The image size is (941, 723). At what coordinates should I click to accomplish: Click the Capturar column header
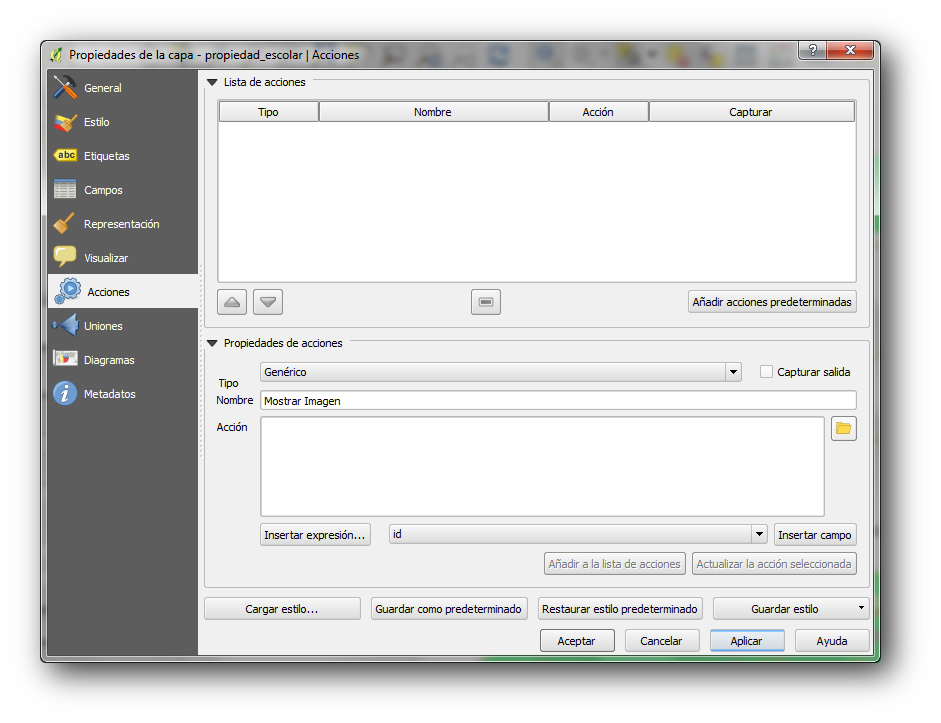pos(751,112)
